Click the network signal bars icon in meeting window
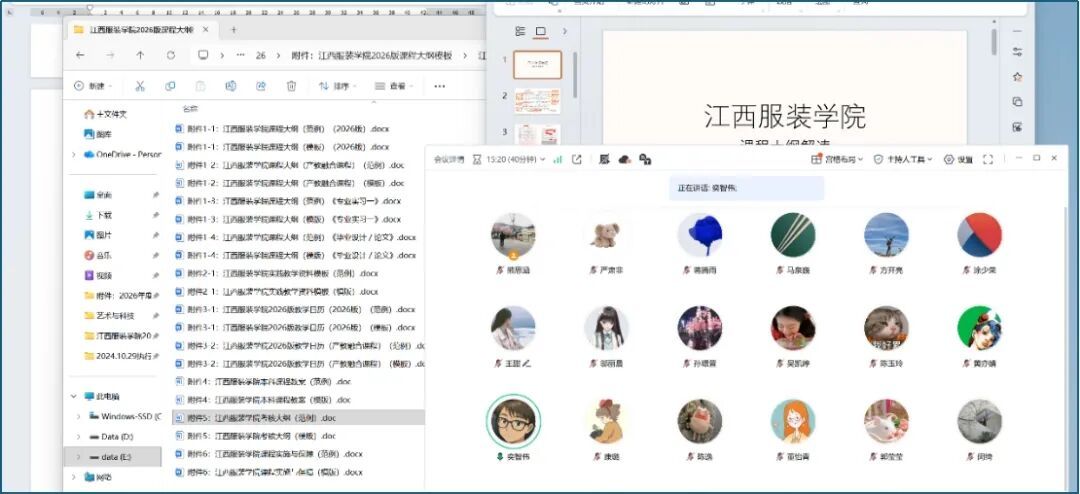1080x494 pixels. click(558, 159)
